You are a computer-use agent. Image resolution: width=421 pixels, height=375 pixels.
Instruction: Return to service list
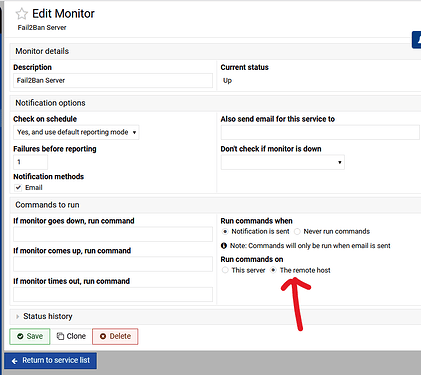[x=50, y=361]
